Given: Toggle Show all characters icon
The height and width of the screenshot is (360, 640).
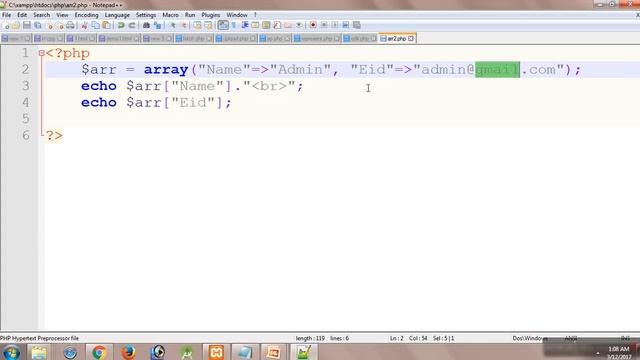Looking at the screenshot, I should point(234,25).
